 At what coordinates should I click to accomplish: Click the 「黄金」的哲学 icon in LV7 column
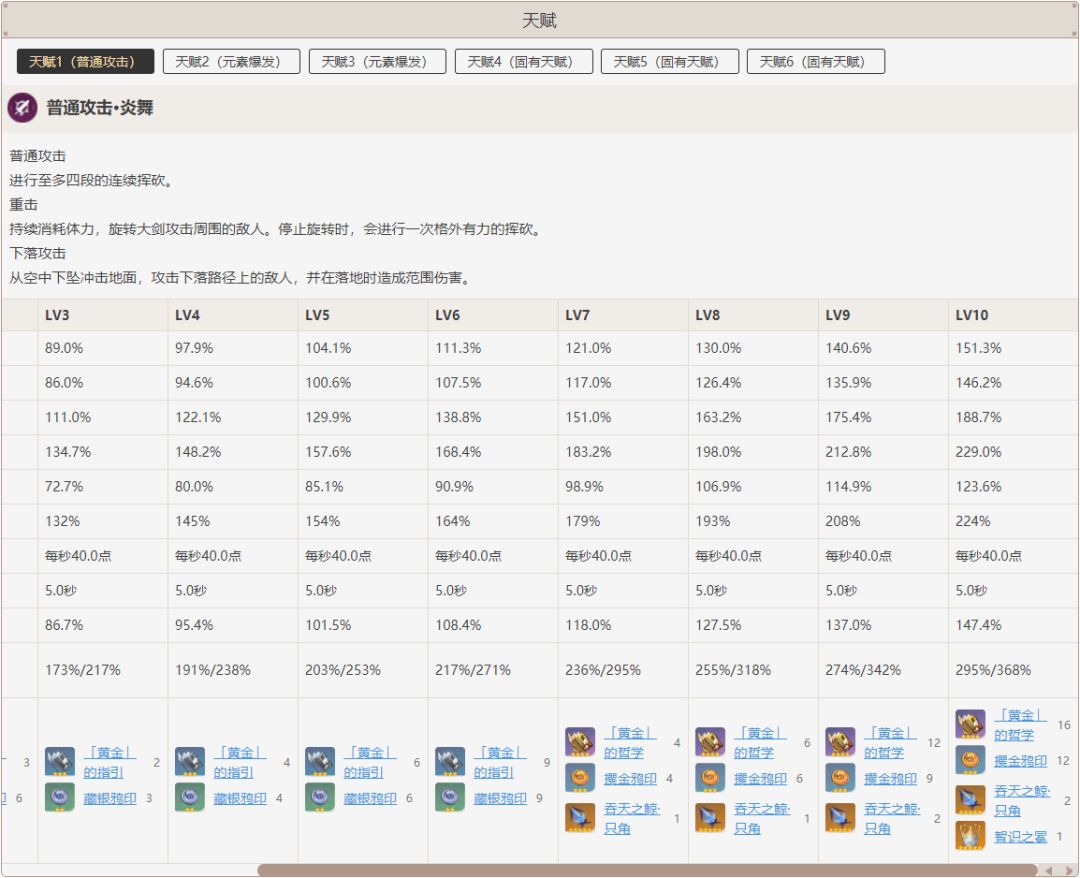click(580, 742)
